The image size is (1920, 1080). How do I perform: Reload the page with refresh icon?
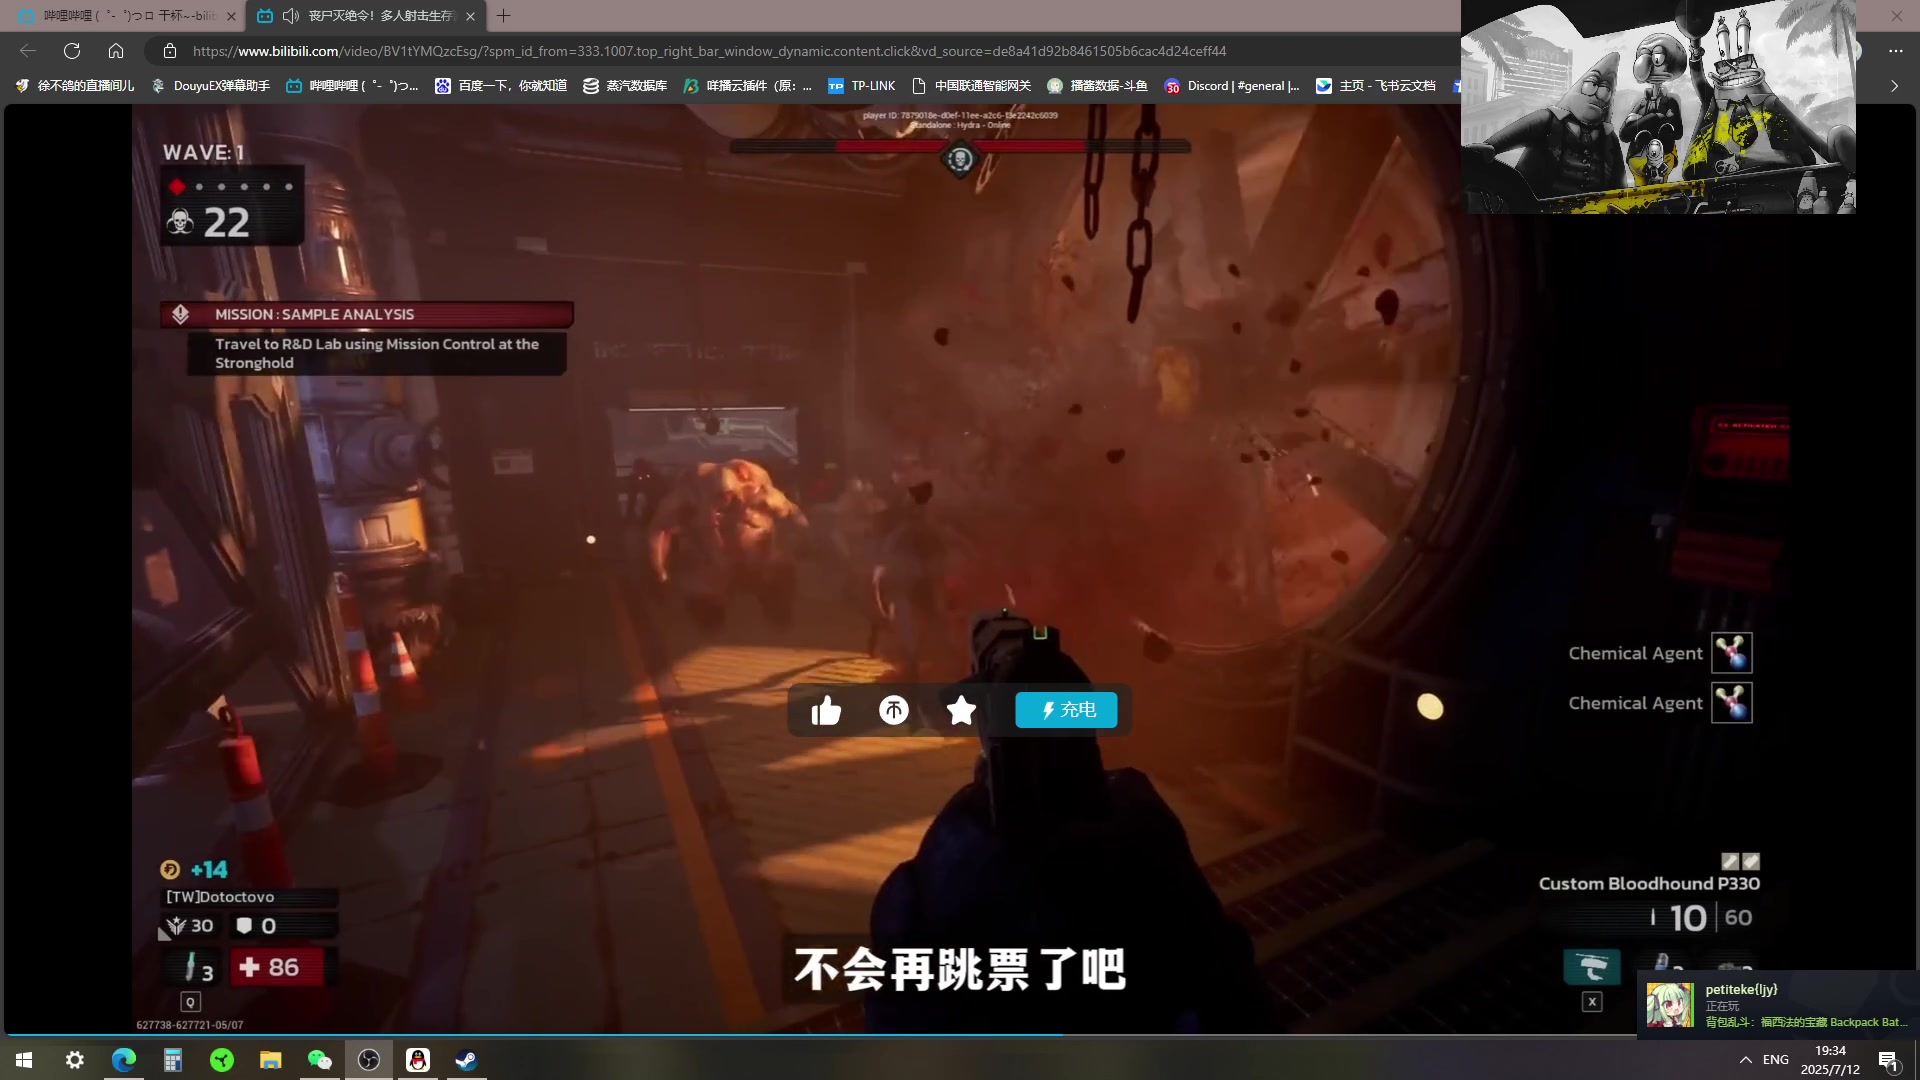(x=72, y=51)
